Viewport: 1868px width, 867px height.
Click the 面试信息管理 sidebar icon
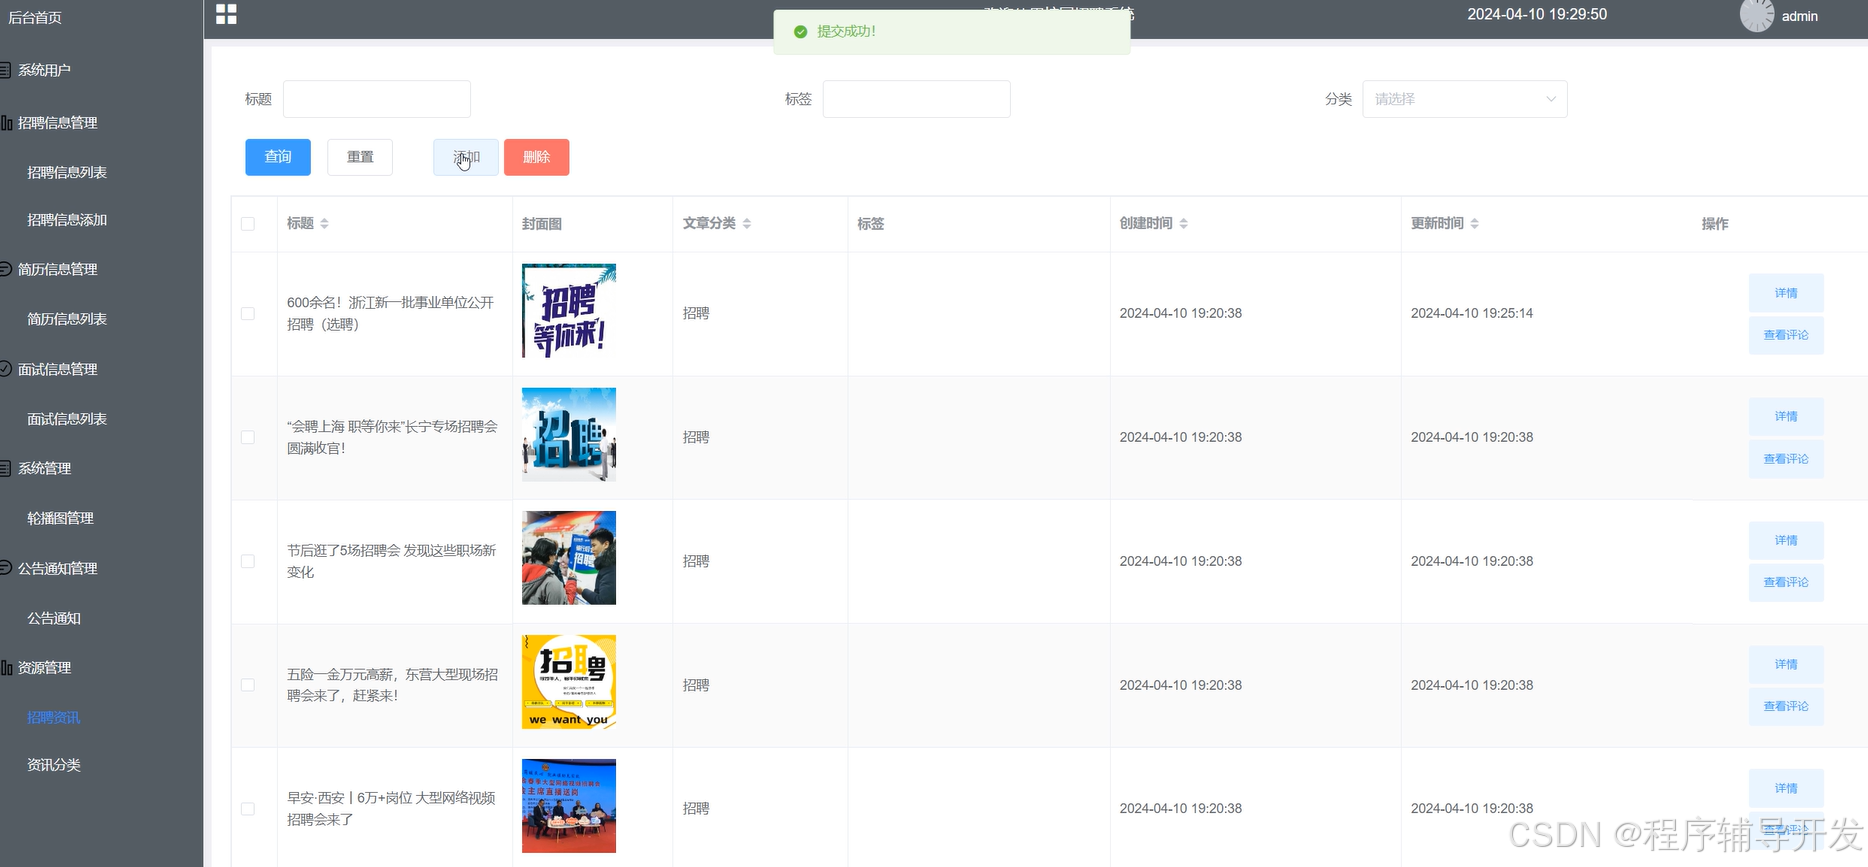(x=6, y=369)
